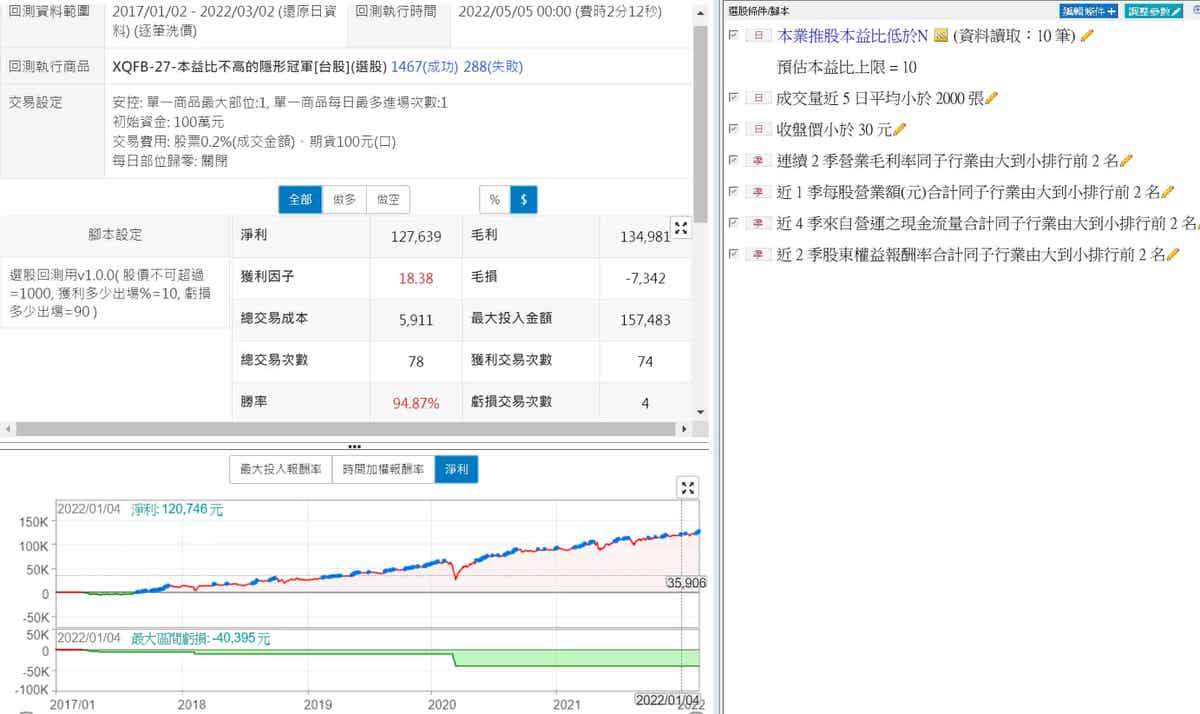Switch statistics display to percent (%)
1200x714 pixels.
(x=494, y=200)
